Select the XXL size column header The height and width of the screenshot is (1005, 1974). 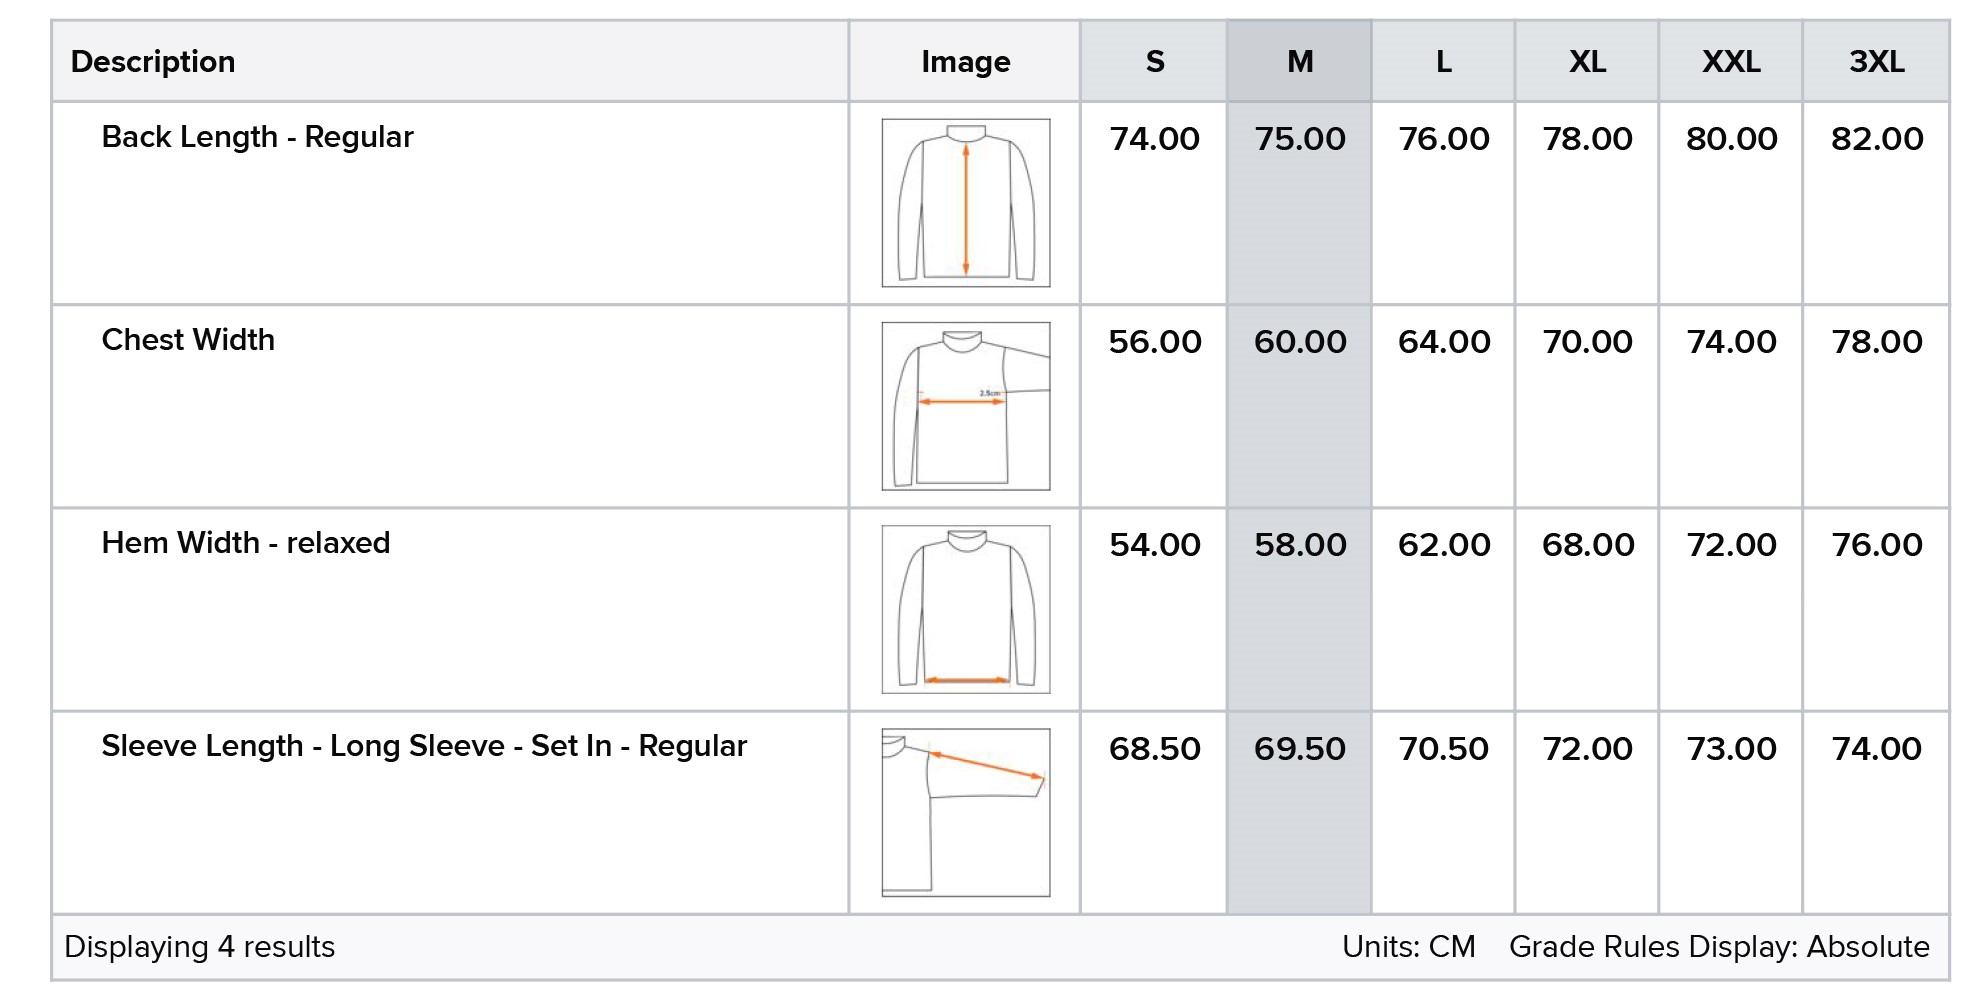pos(1731,62)
